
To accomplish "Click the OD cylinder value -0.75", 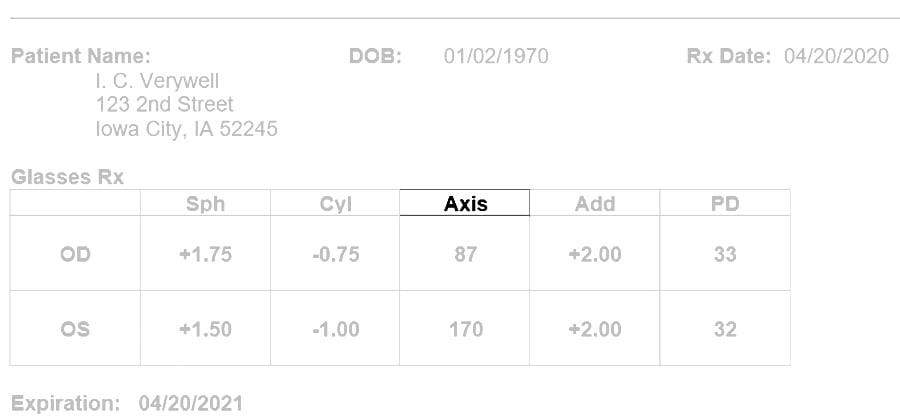I will coord(336,254).
